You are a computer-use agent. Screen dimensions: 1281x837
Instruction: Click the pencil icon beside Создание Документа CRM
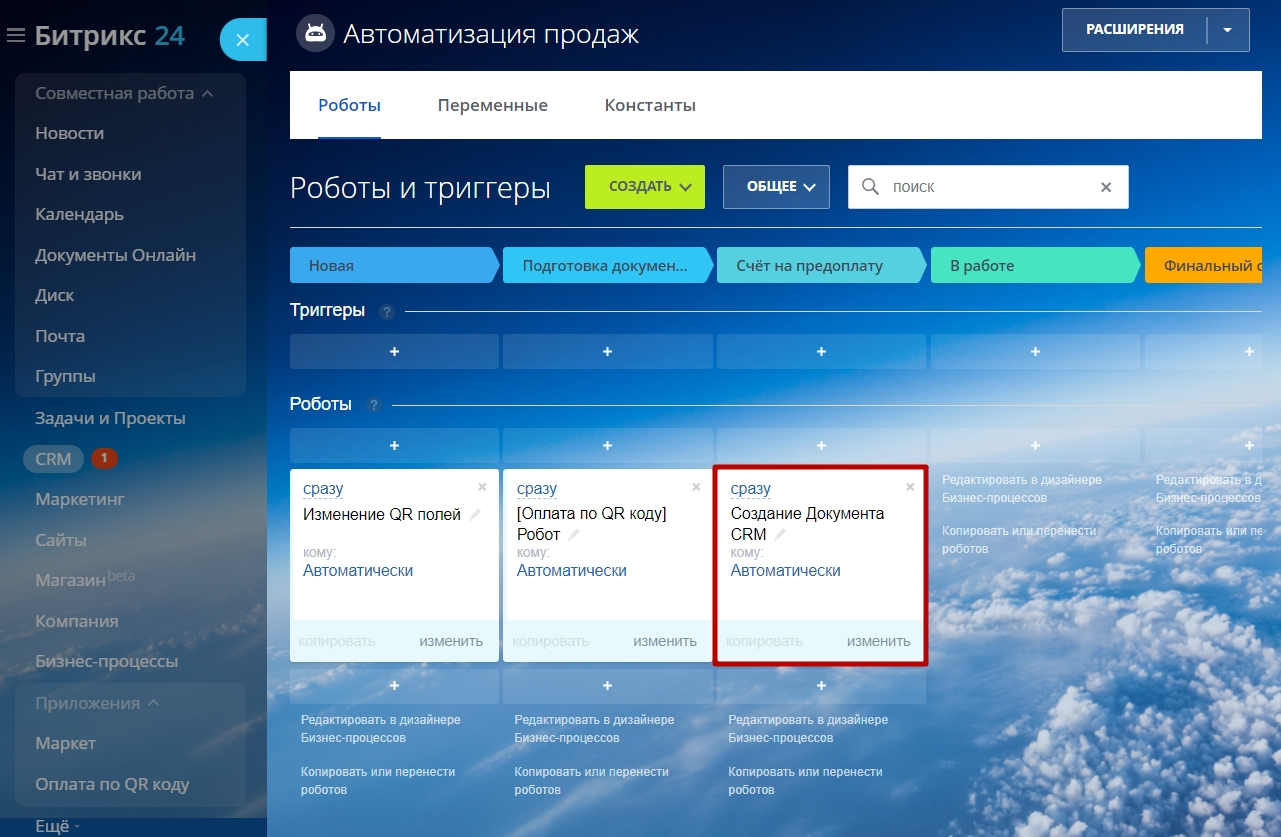(780, 535)
